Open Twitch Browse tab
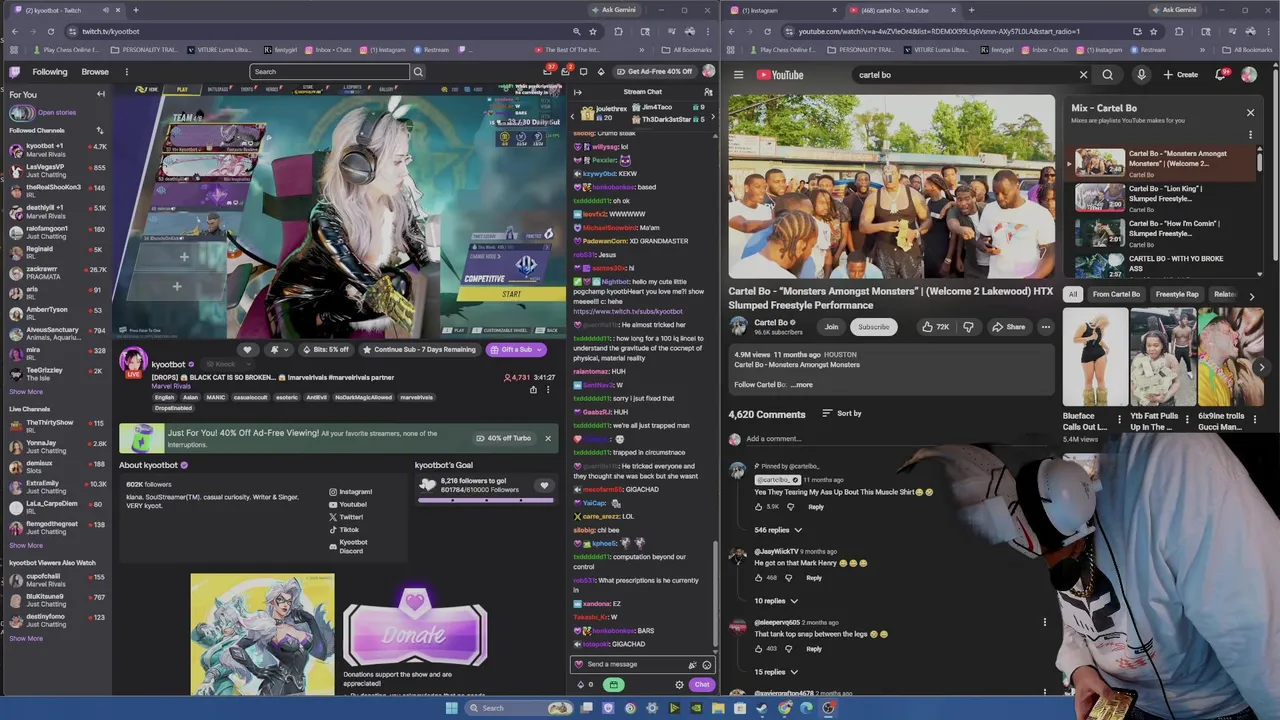 click(95, 72)
